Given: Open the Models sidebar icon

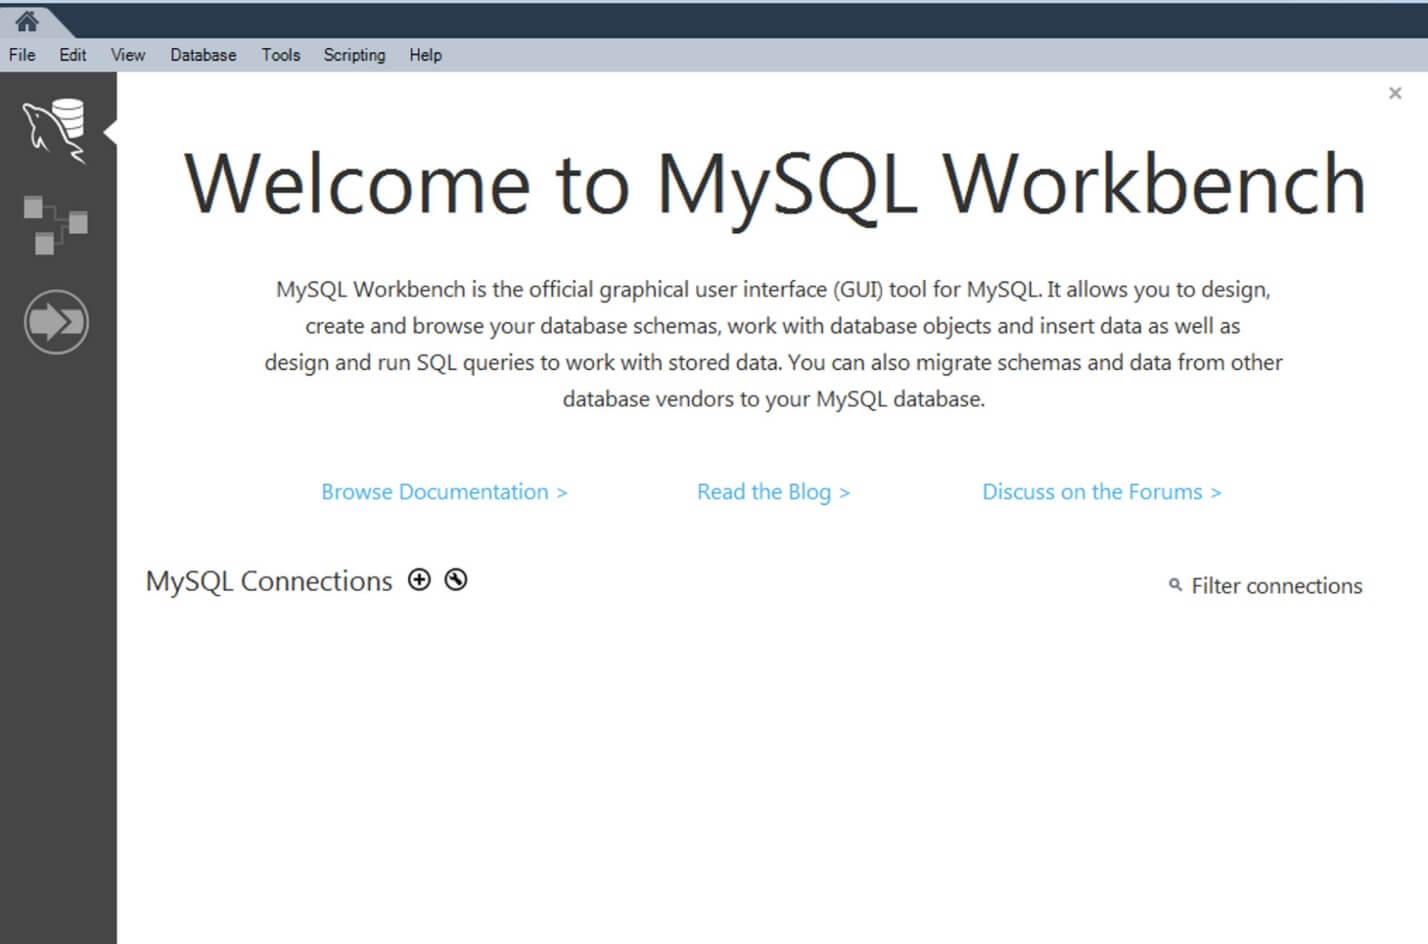Looking at the screenshot, I should point(55,225).
